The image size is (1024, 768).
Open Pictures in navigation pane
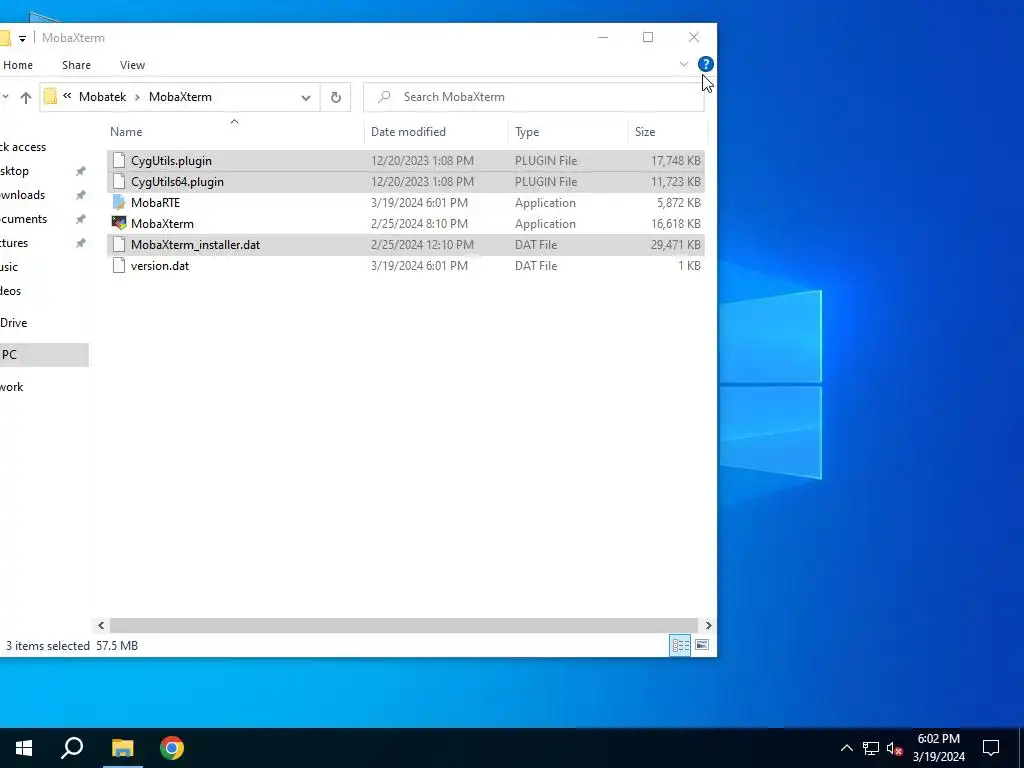pos(14,243)
